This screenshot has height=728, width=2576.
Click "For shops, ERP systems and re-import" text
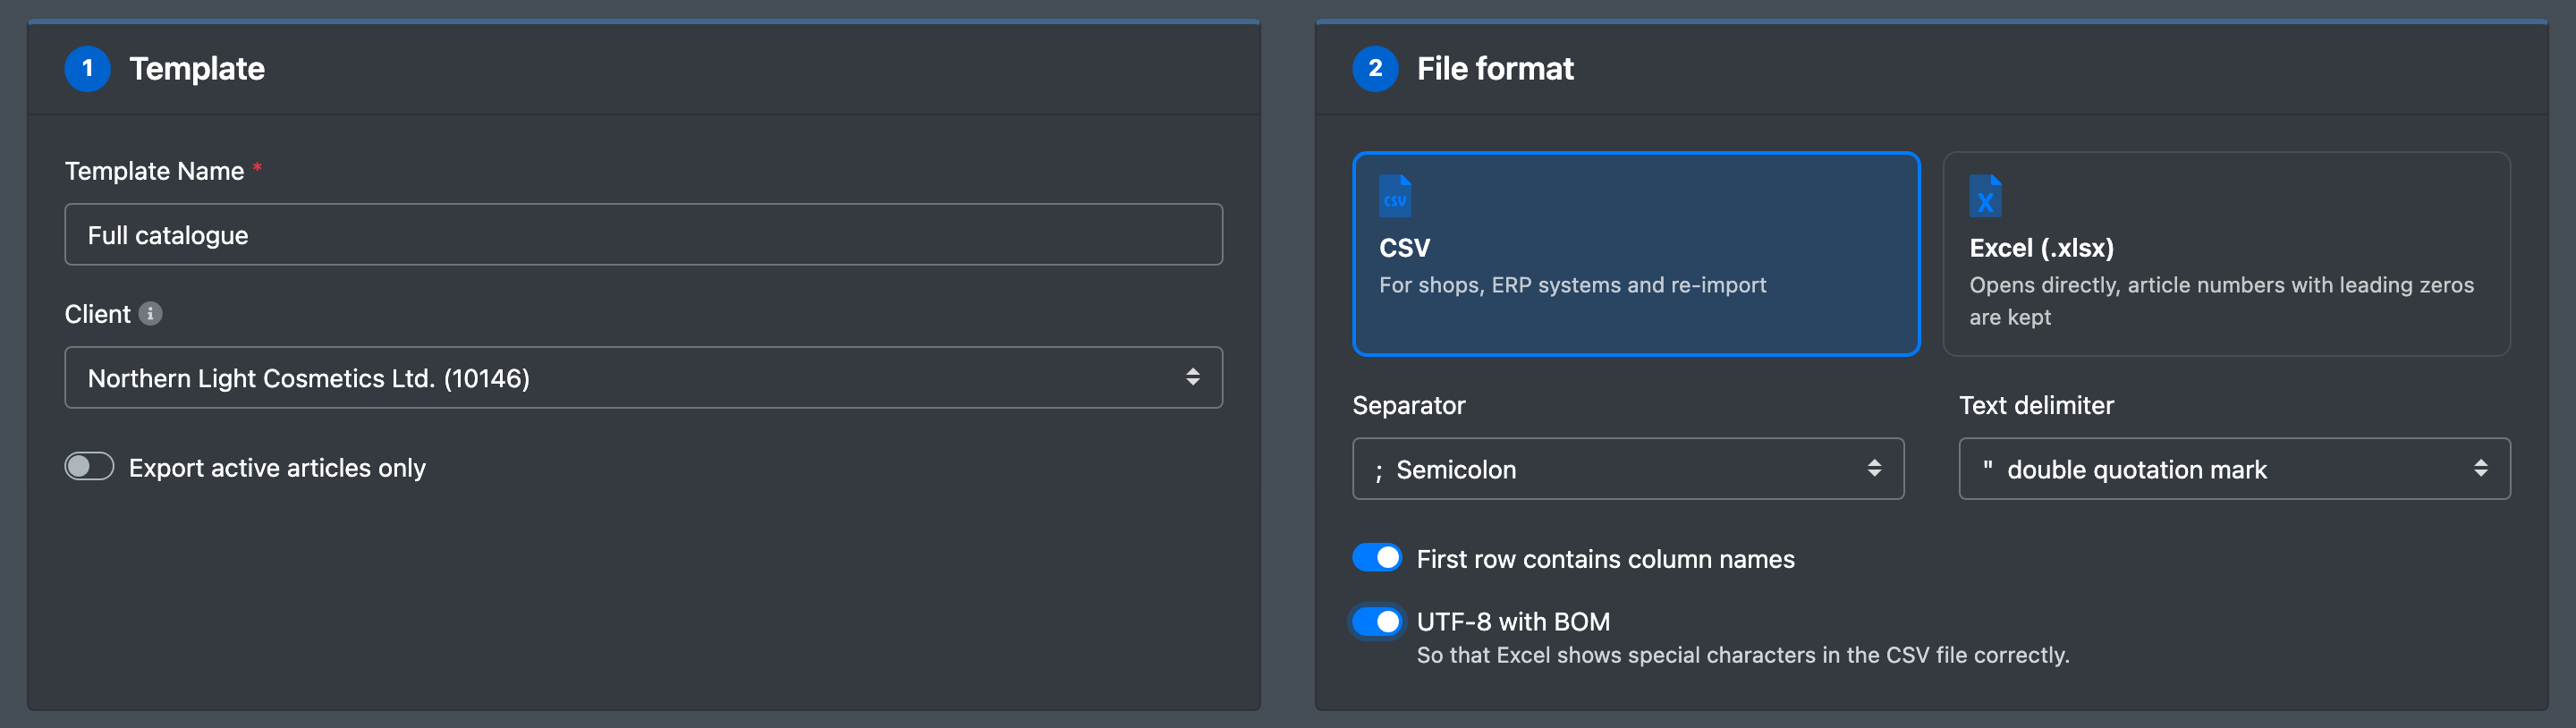[x=1572, y=285]
